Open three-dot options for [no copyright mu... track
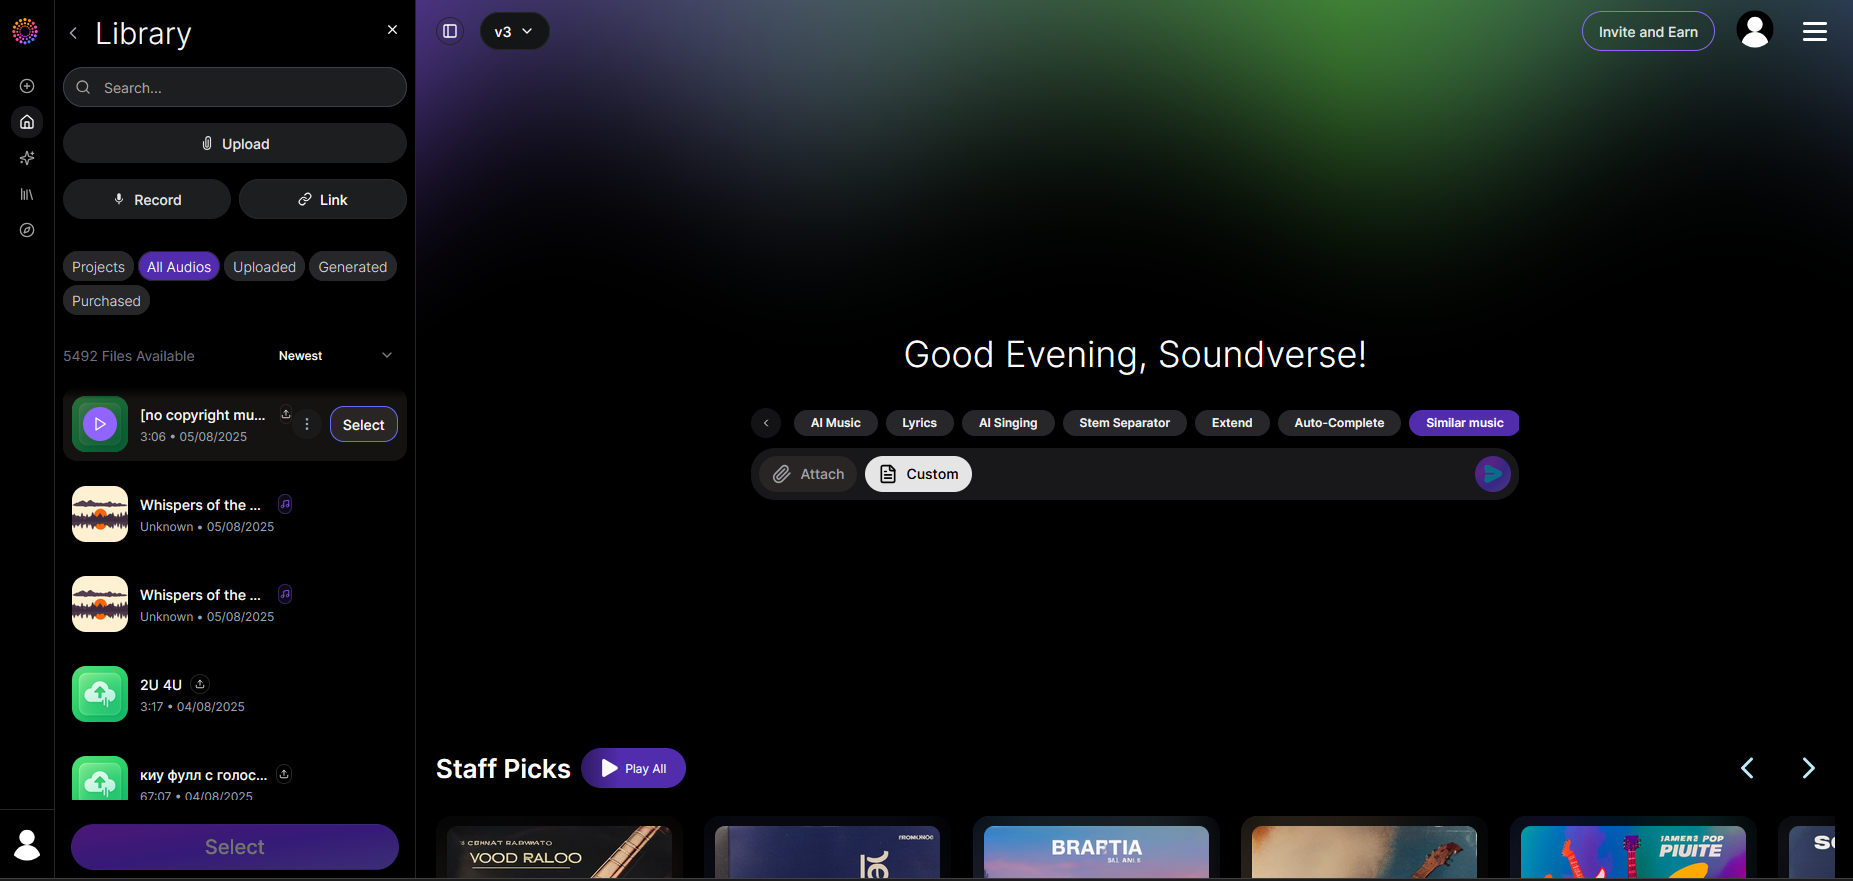1853x881 pixels. (307, 425)
